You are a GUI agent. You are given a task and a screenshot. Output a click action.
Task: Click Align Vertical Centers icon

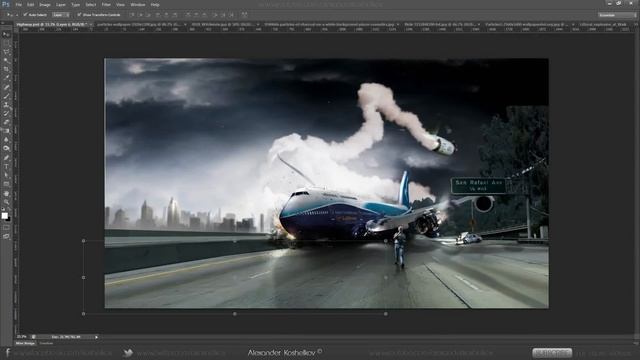pyautogui.click(x=140, y=15)
